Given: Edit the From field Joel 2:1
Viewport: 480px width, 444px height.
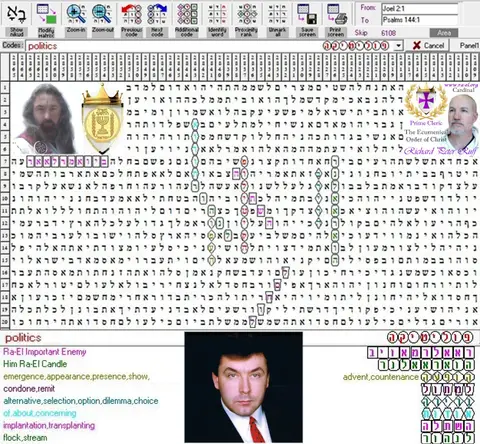Looking at the screenshot, I should click(420, 8).
